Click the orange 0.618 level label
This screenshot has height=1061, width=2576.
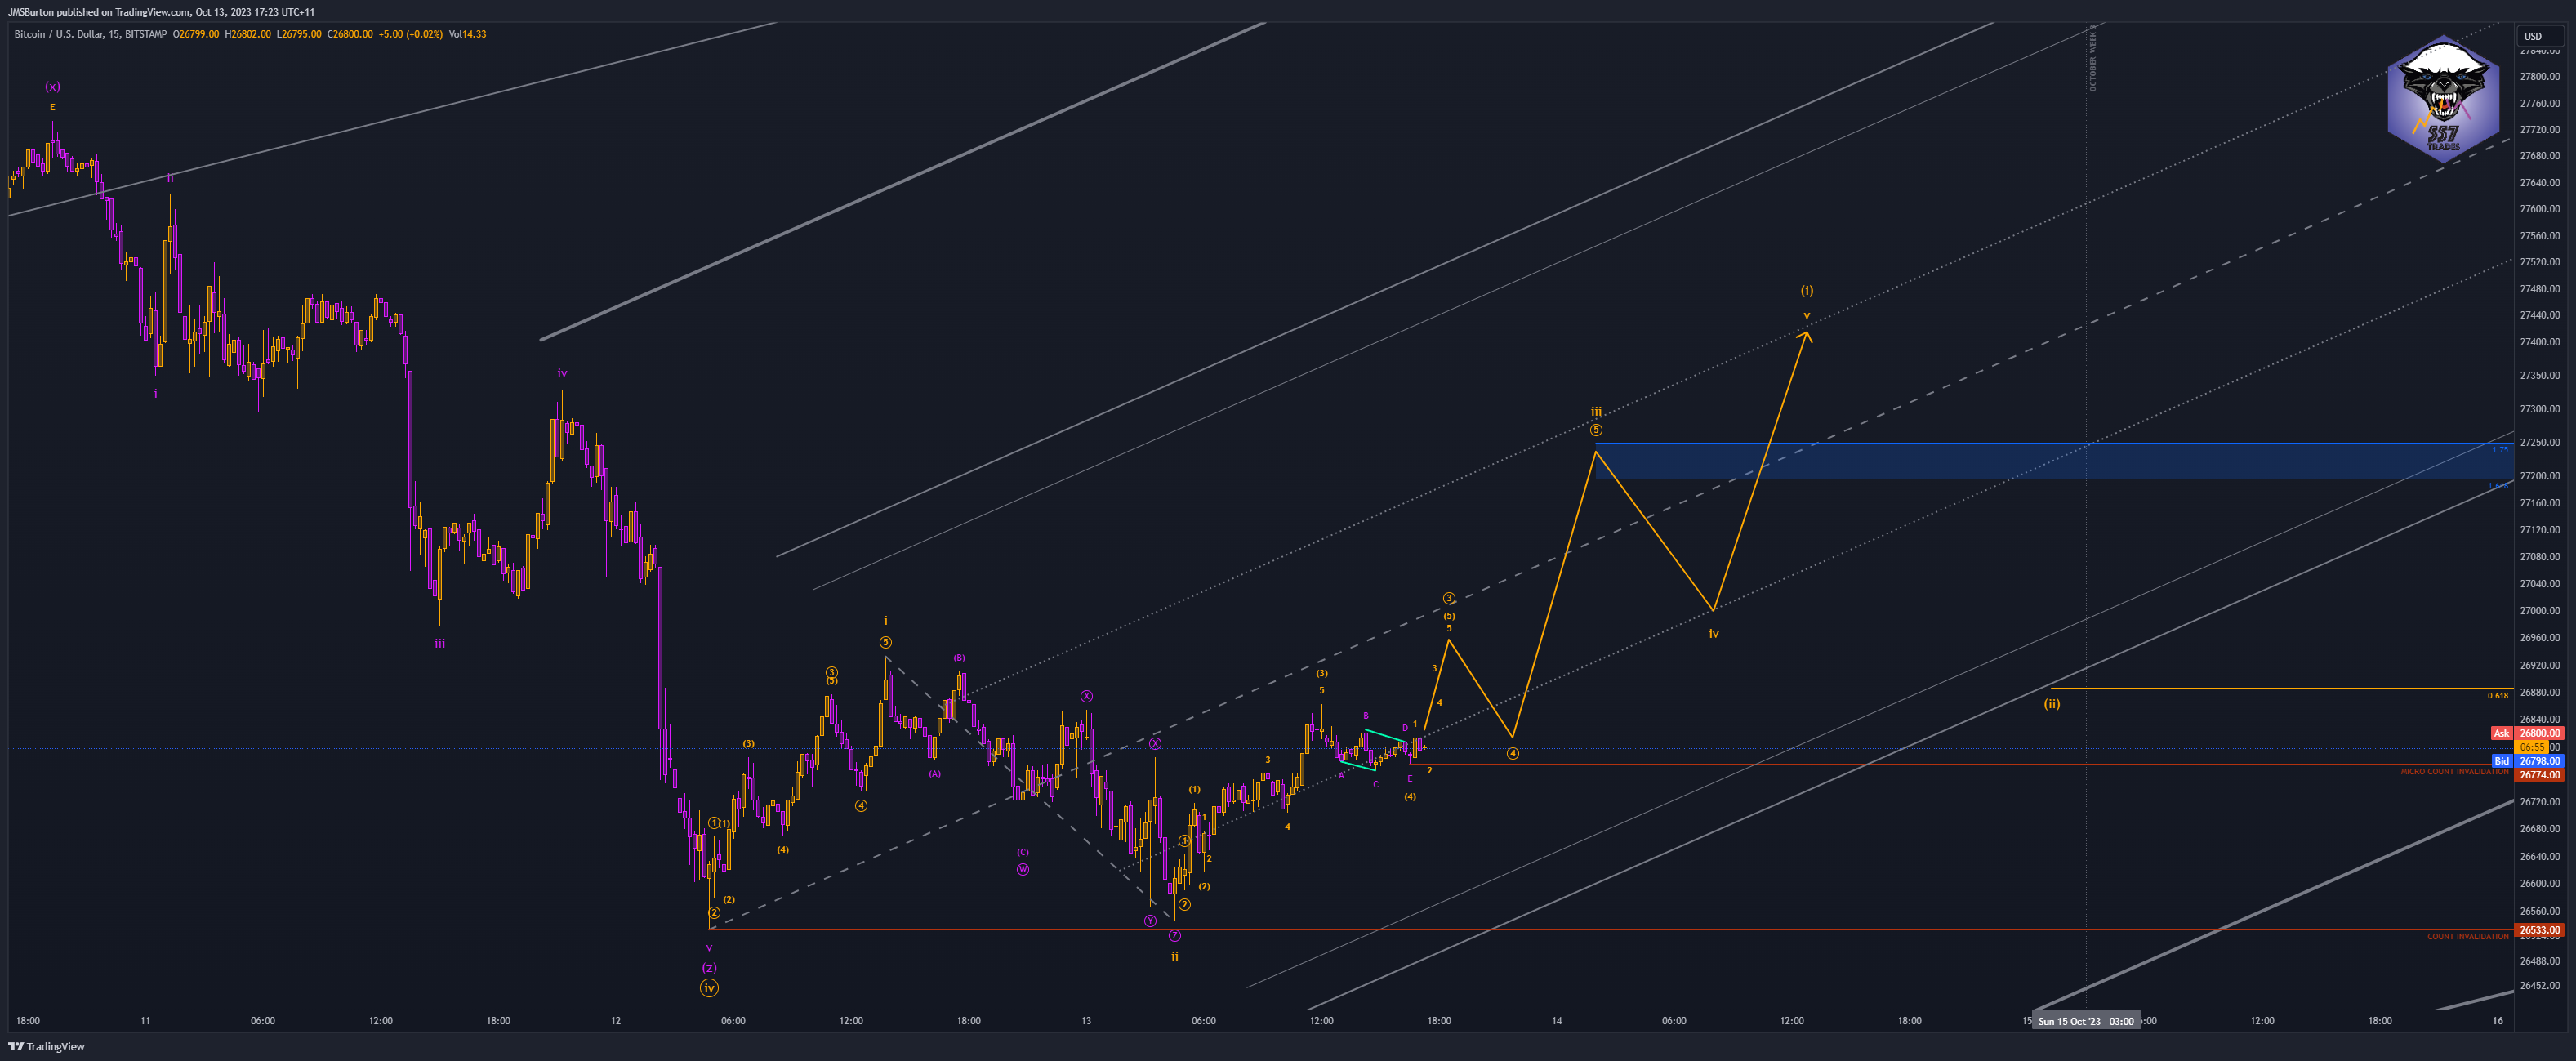click(2498, 695)
